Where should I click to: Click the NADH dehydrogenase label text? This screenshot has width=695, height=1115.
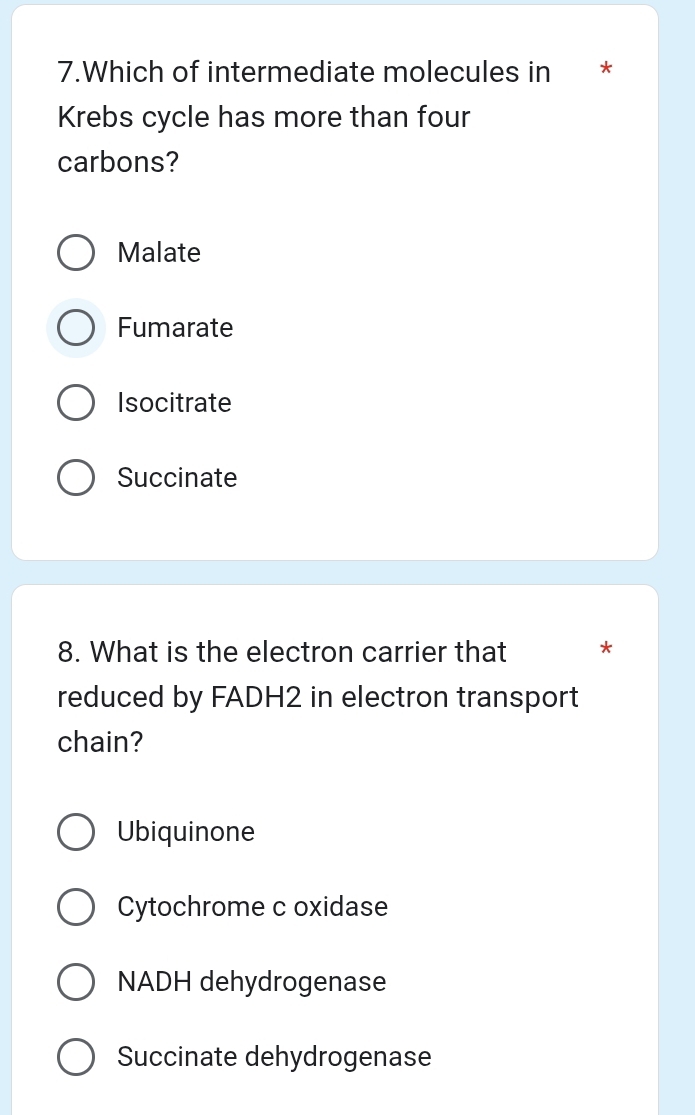click(x=251, y=981)
